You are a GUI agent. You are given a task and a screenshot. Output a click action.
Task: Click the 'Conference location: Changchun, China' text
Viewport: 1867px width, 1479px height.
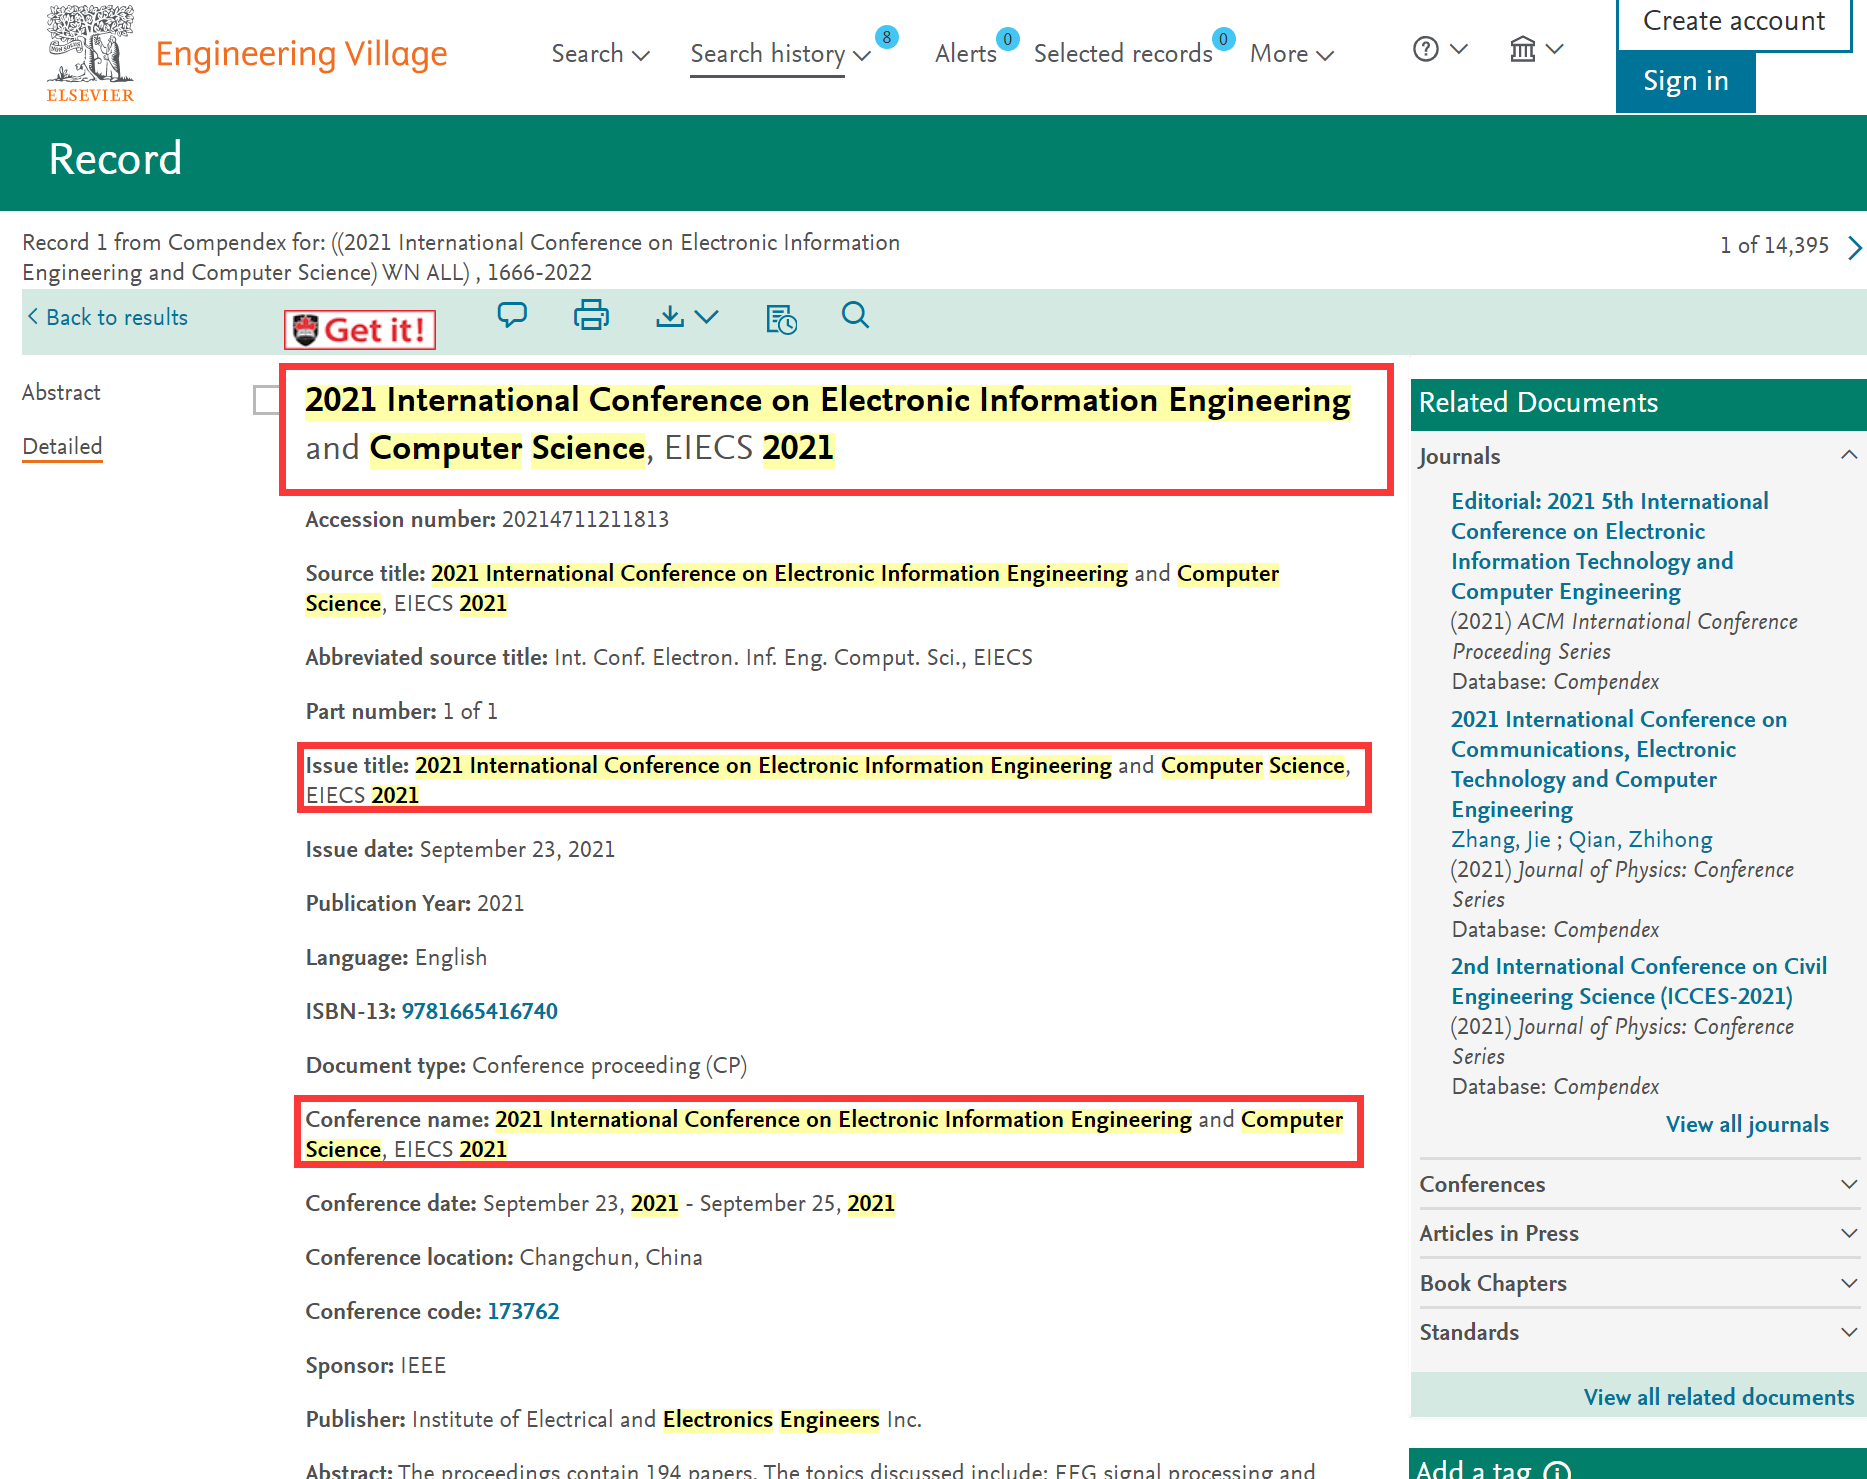504,1257
